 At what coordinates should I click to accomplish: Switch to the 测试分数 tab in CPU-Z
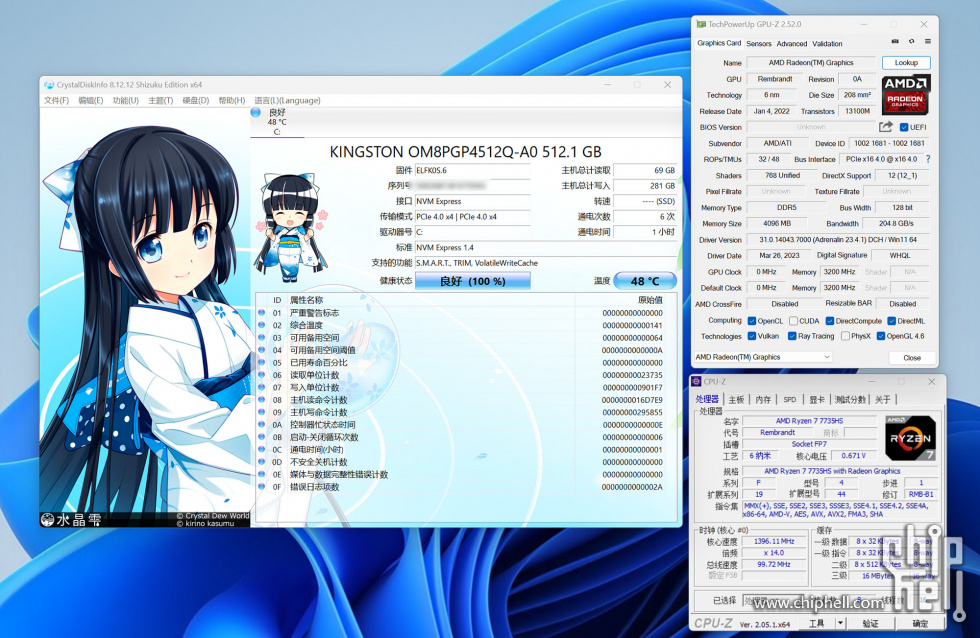(850, 399)
